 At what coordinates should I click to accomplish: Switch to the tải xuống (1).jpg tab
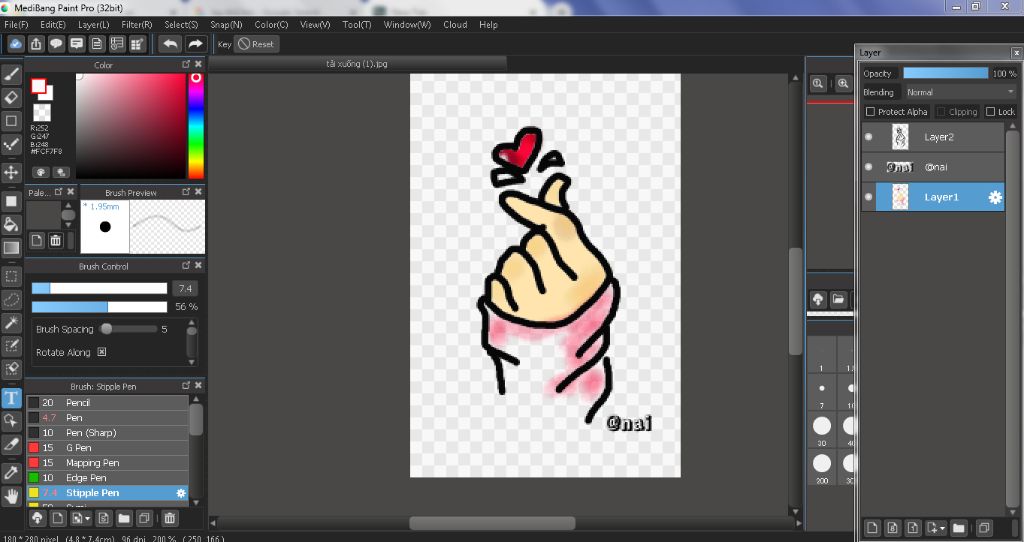(357, 64)
